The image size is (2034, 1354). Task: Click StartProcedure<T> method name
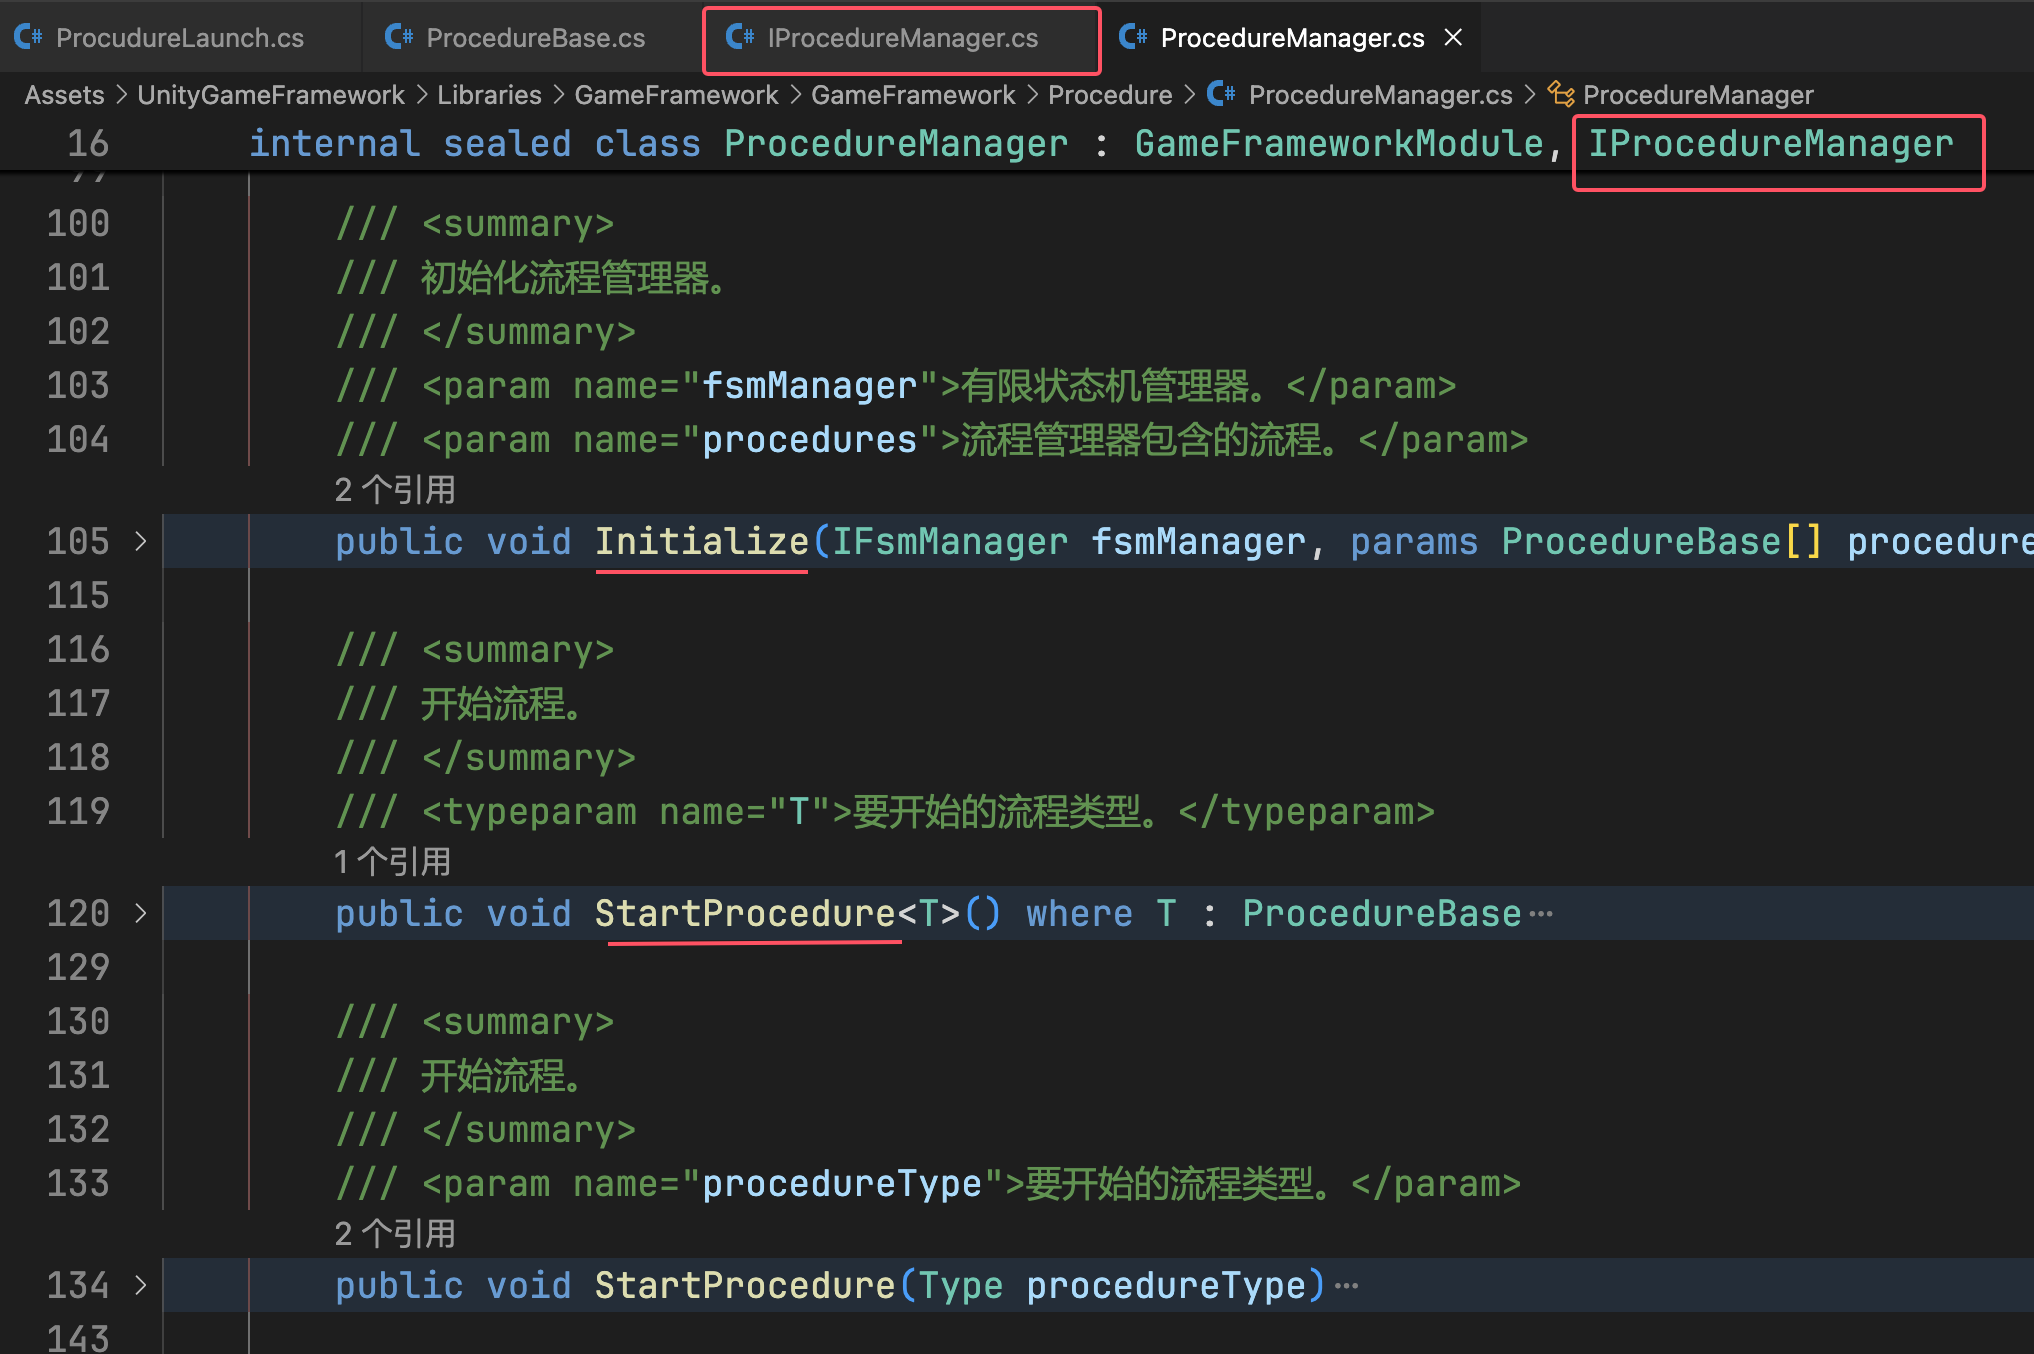(746, 913)
